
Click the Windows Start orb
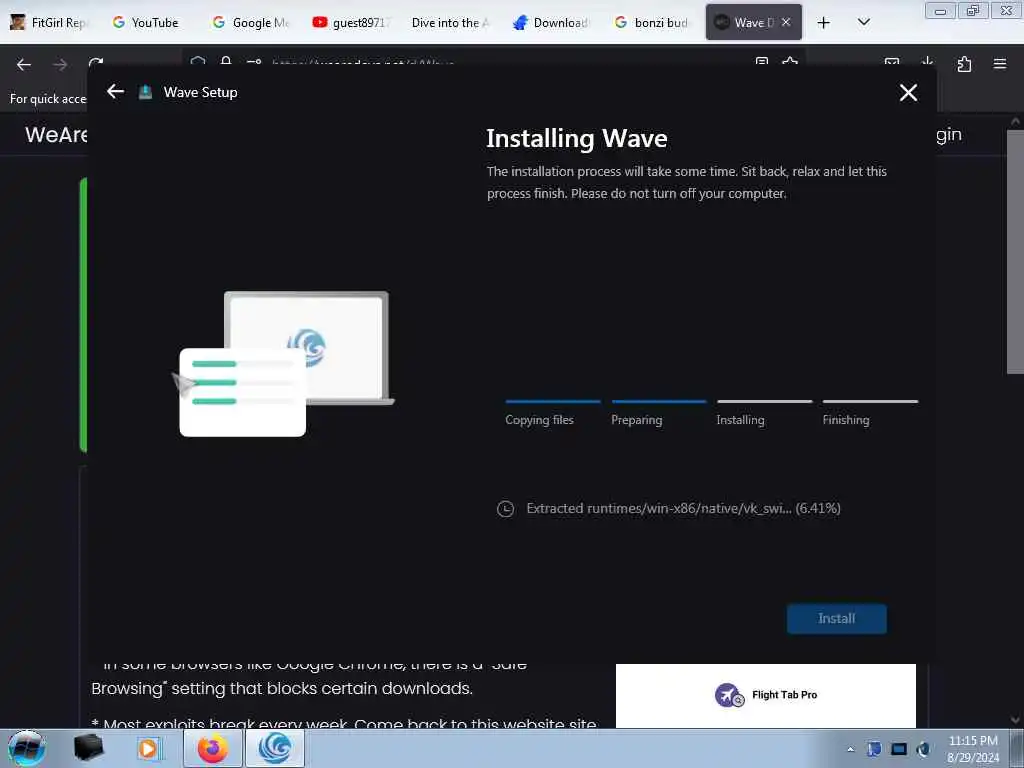tap(27, 748)
